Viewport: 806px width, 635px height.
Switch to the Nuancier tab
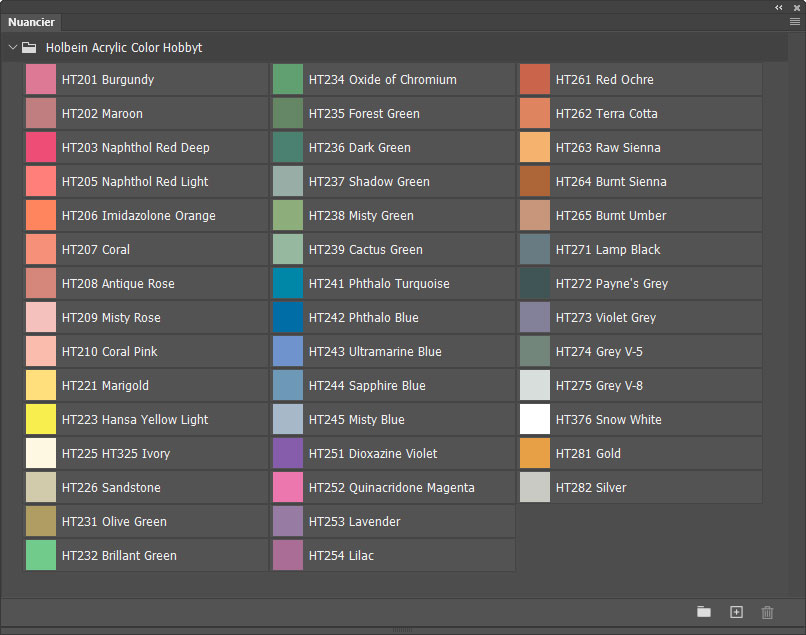(31, 22)
